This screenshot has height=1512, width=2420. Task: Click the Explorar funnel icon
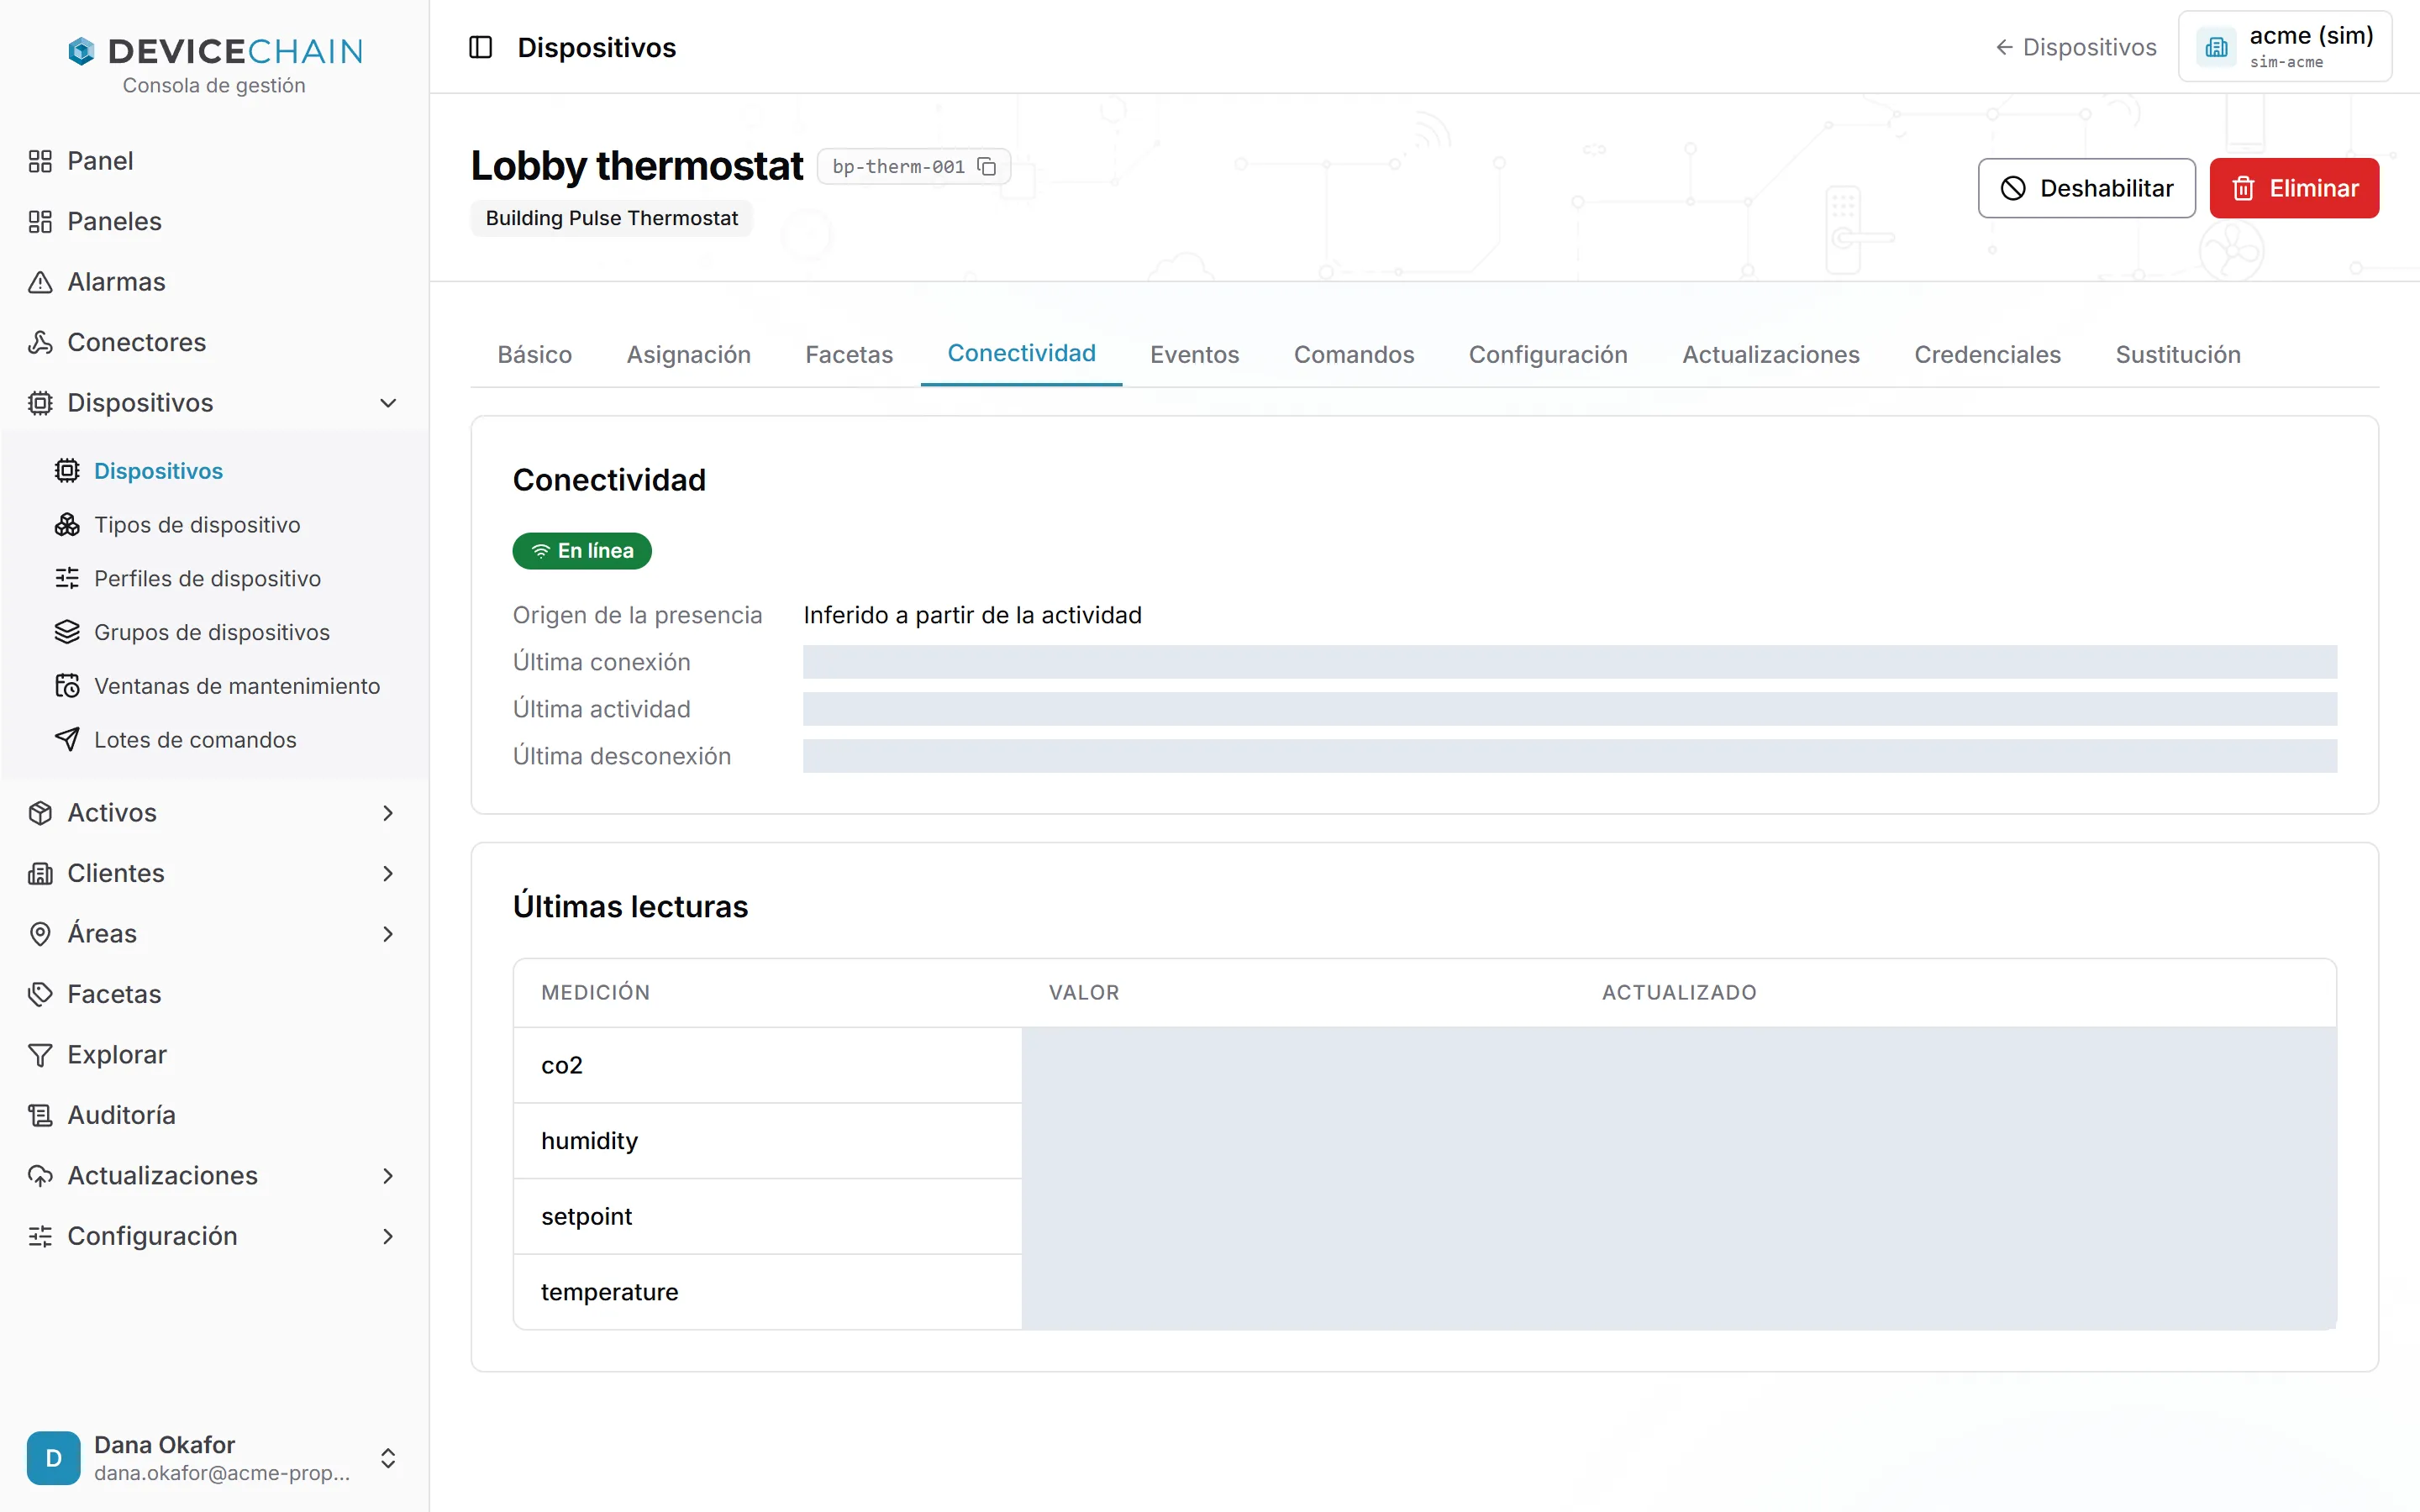(40, 1055)
